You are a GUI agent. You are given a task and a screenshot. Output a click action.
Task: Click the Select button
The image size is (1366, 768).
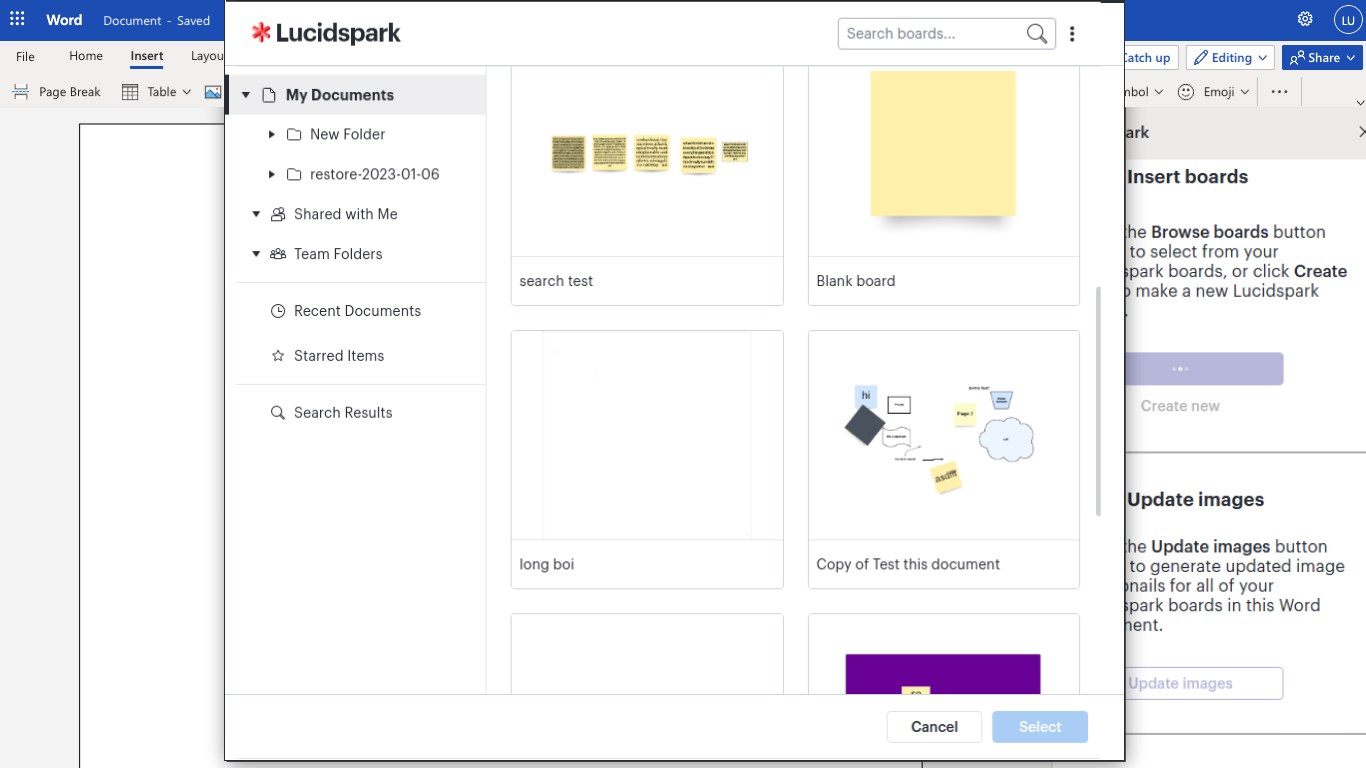click(x=1040, y=727)
